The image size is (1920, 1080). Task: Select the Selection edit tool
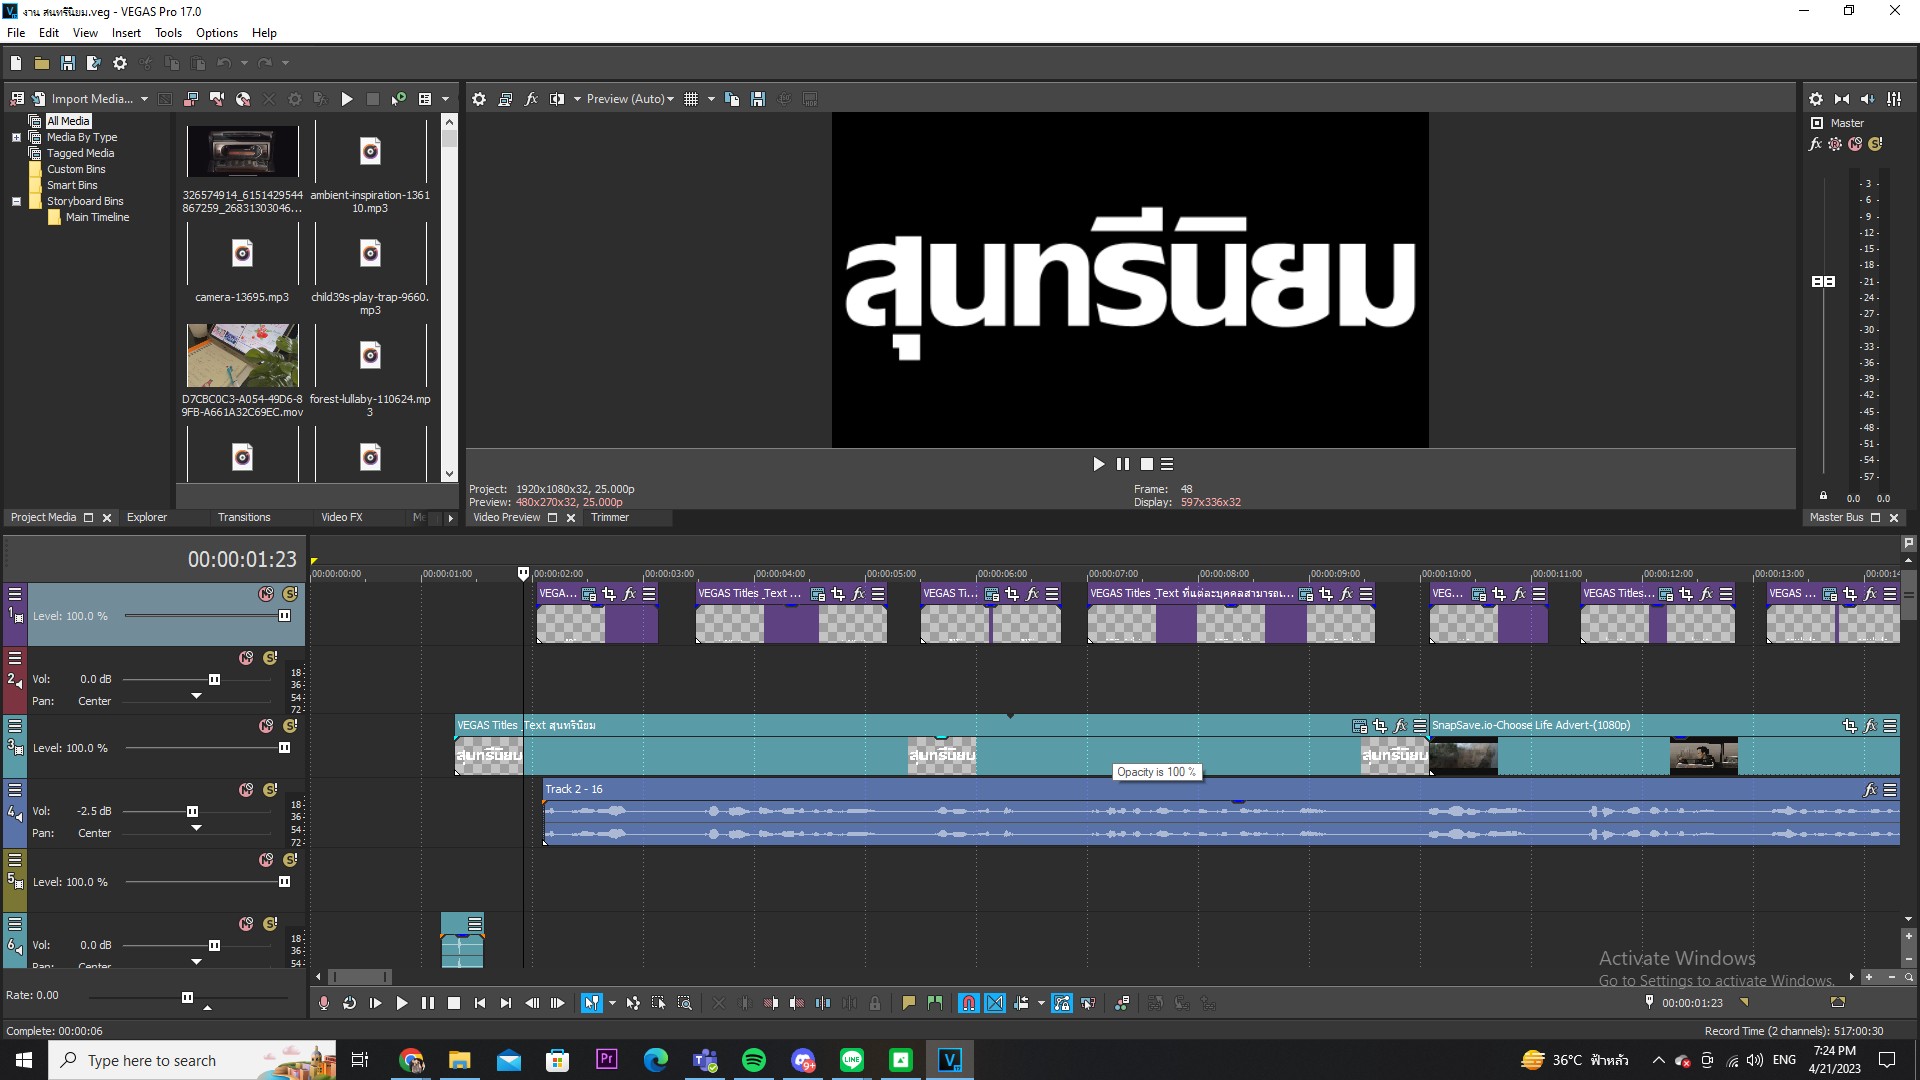click(659, 1003)
